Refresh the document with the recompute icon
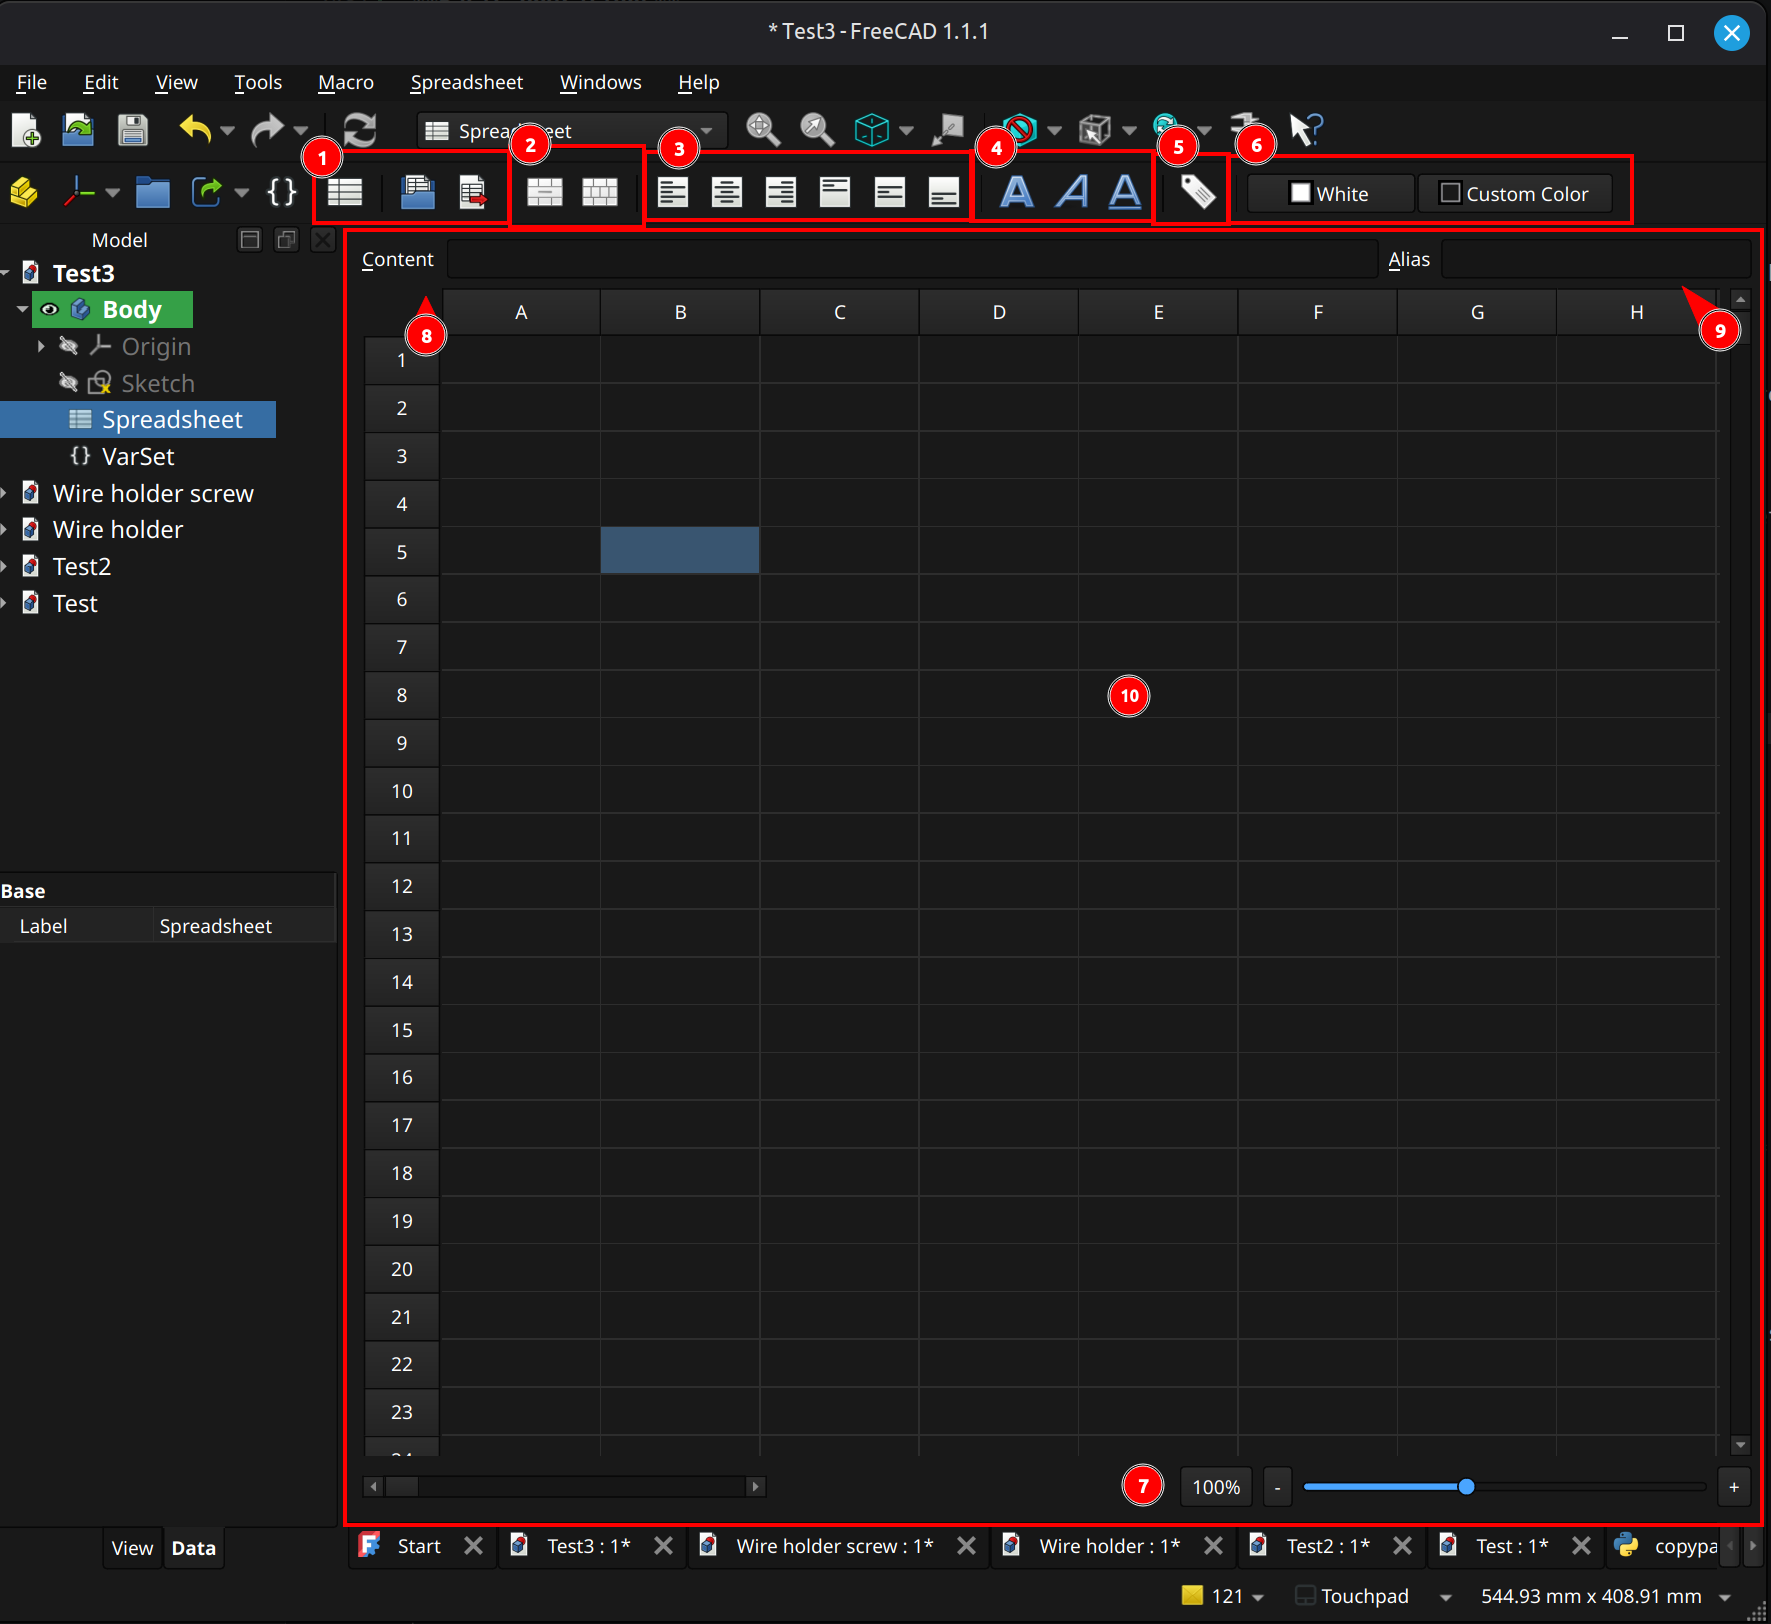The width and height of the screenshot is (1771, 1624). [360, 130]
